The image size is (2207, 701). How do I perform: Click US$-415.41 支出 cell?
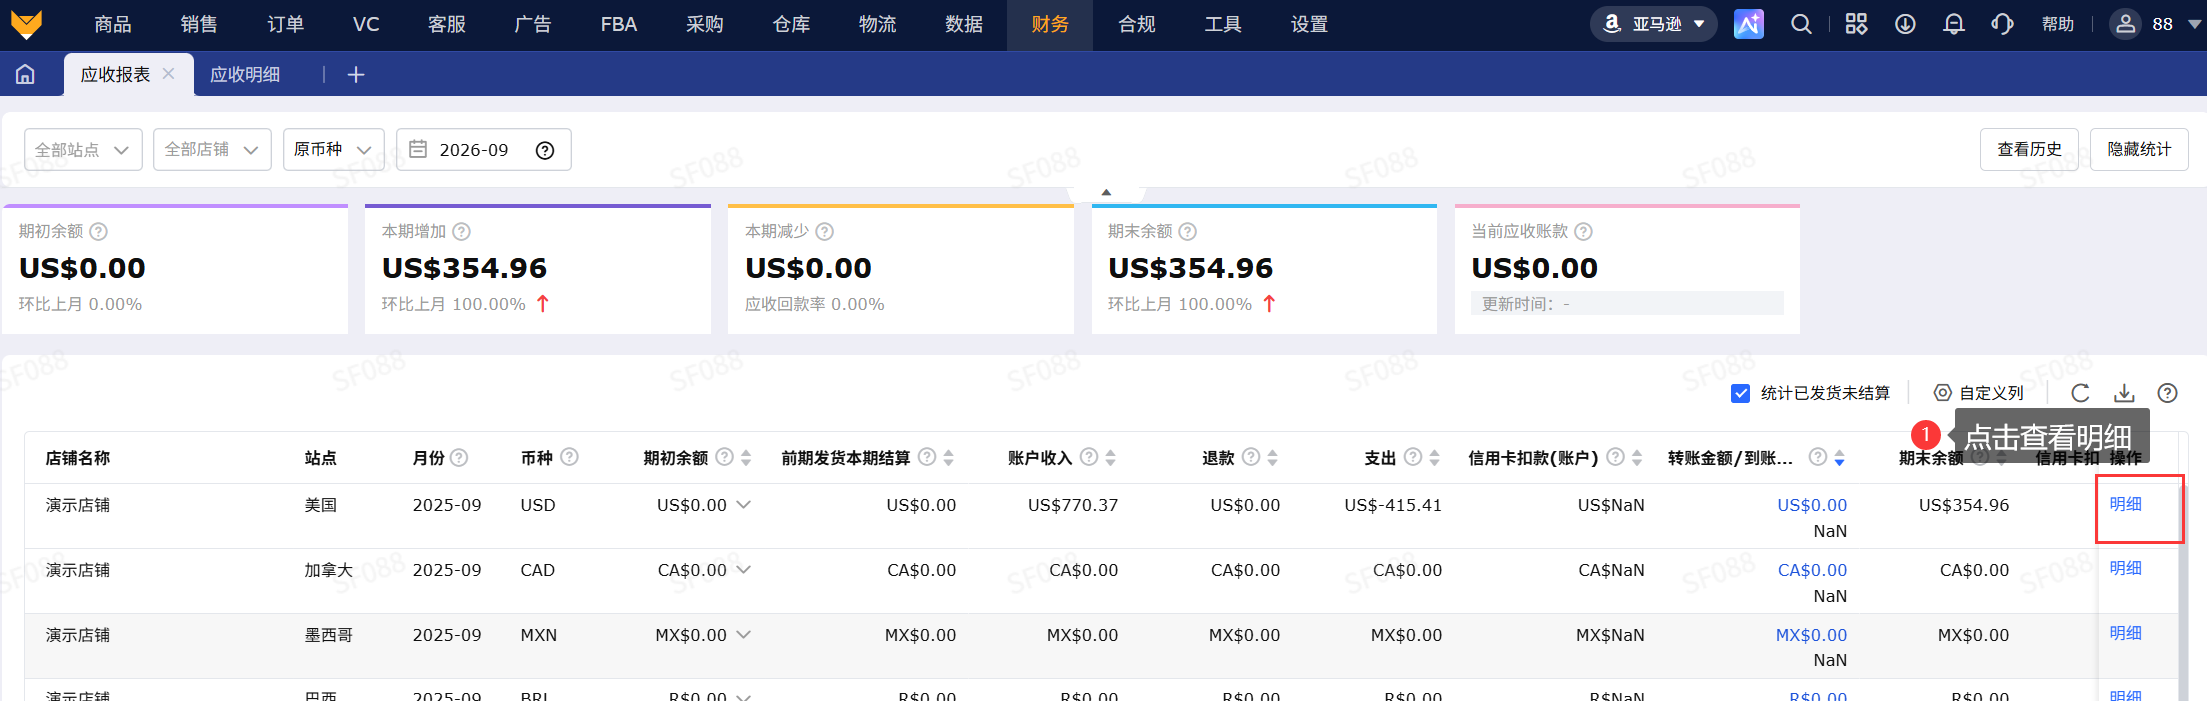(x=1393, y=505)
